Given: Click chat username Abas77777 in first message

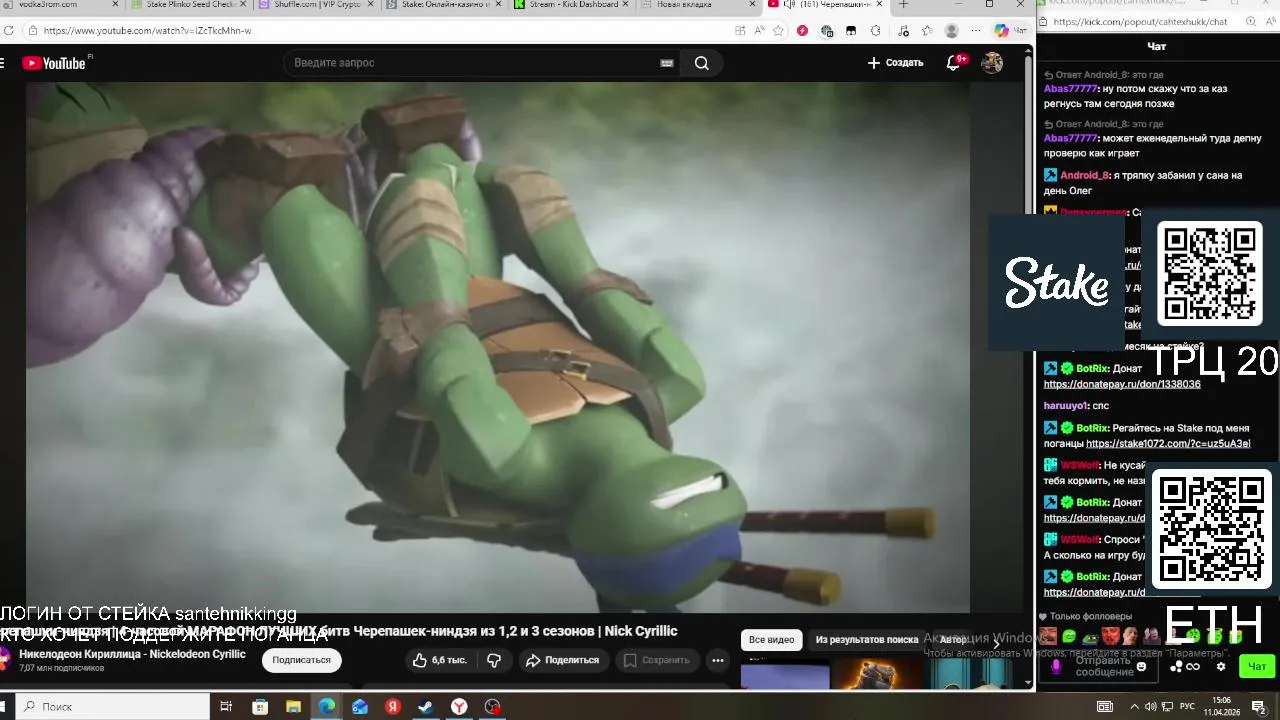Looking at the screenshot, I should [1070, 89].
